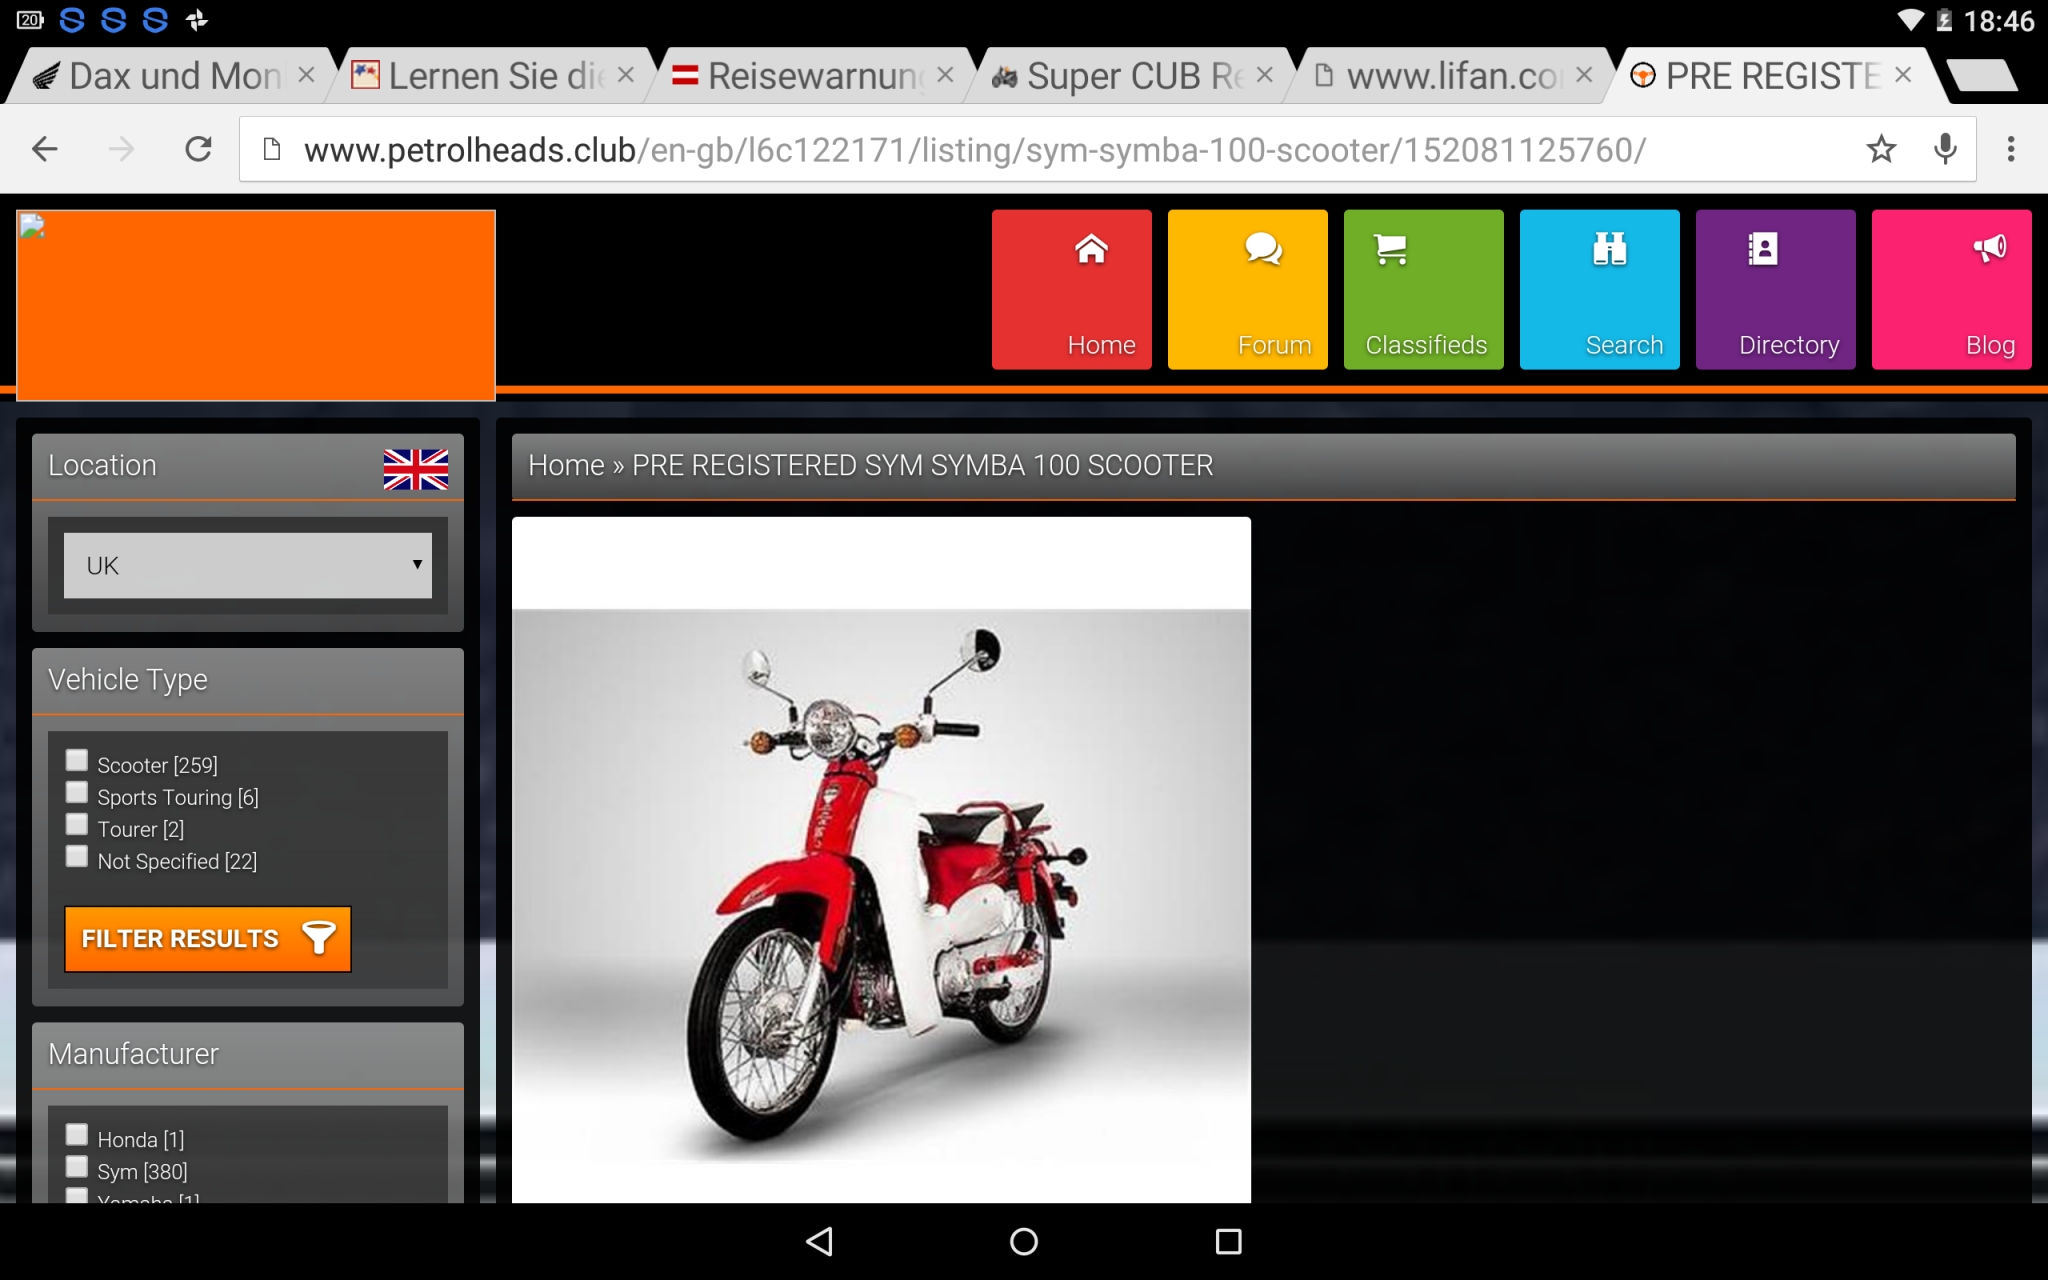Tap the microphone voice search icon

1945,150
